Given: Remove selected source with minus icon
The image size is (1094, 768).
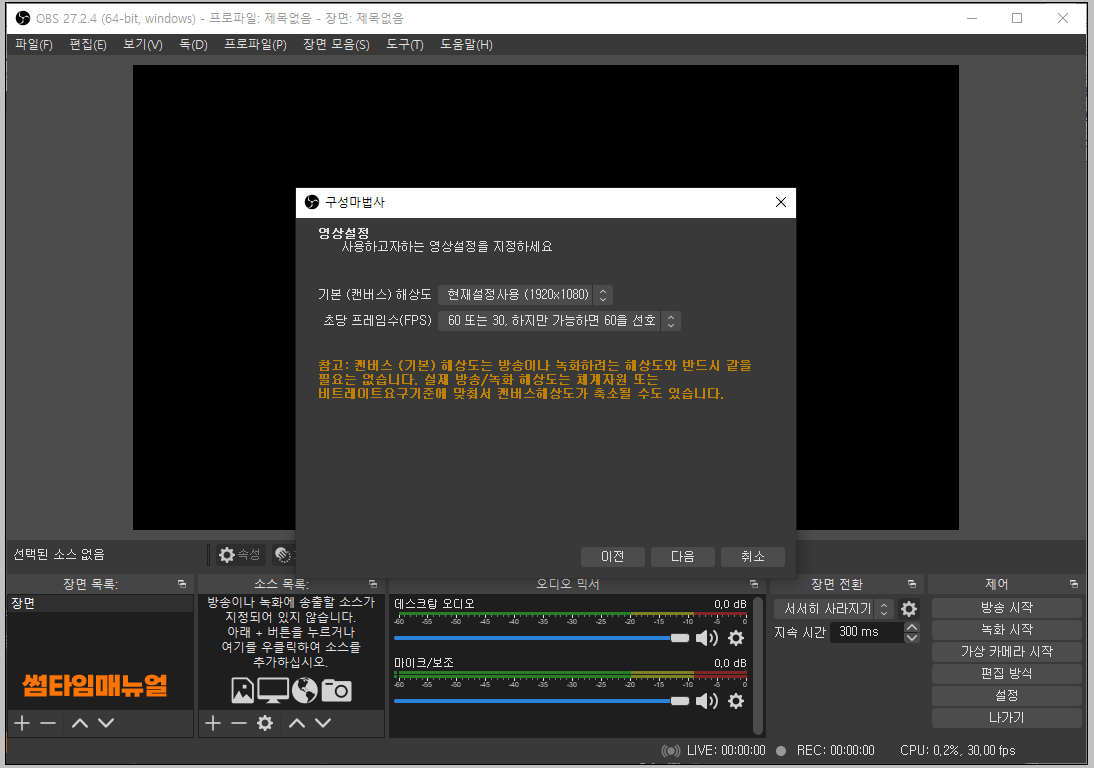Looking at the screenshot, I should point(239,723).
